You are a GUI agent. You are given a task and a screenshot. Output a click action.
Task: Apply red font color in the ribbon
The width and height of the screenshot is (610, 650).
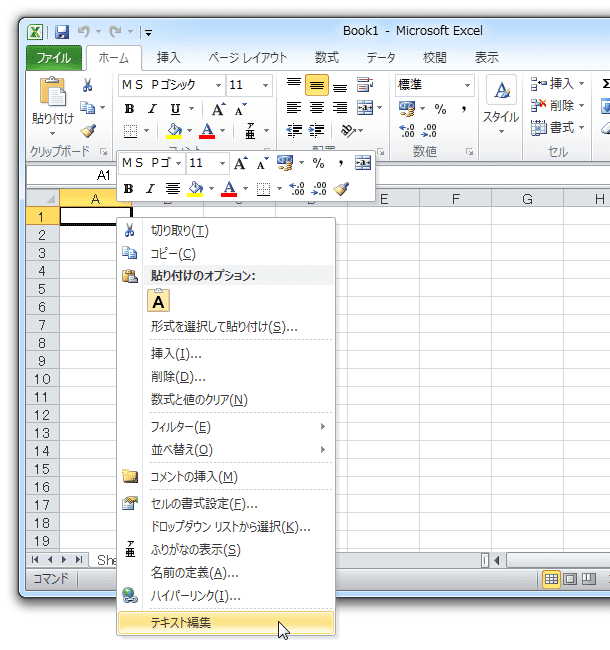click(x=207, y=131)
